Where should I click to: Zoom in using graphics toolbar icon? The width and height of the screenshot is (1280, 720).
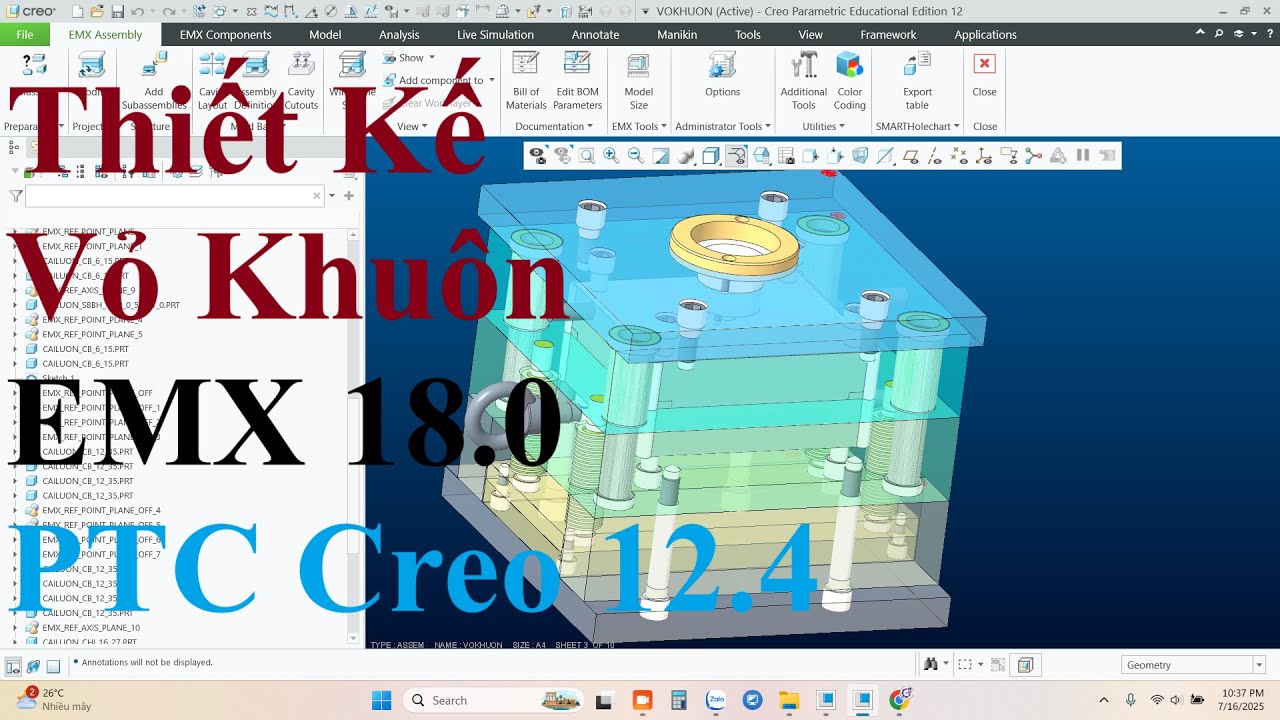pyautogui.click(x=610, y=156)
